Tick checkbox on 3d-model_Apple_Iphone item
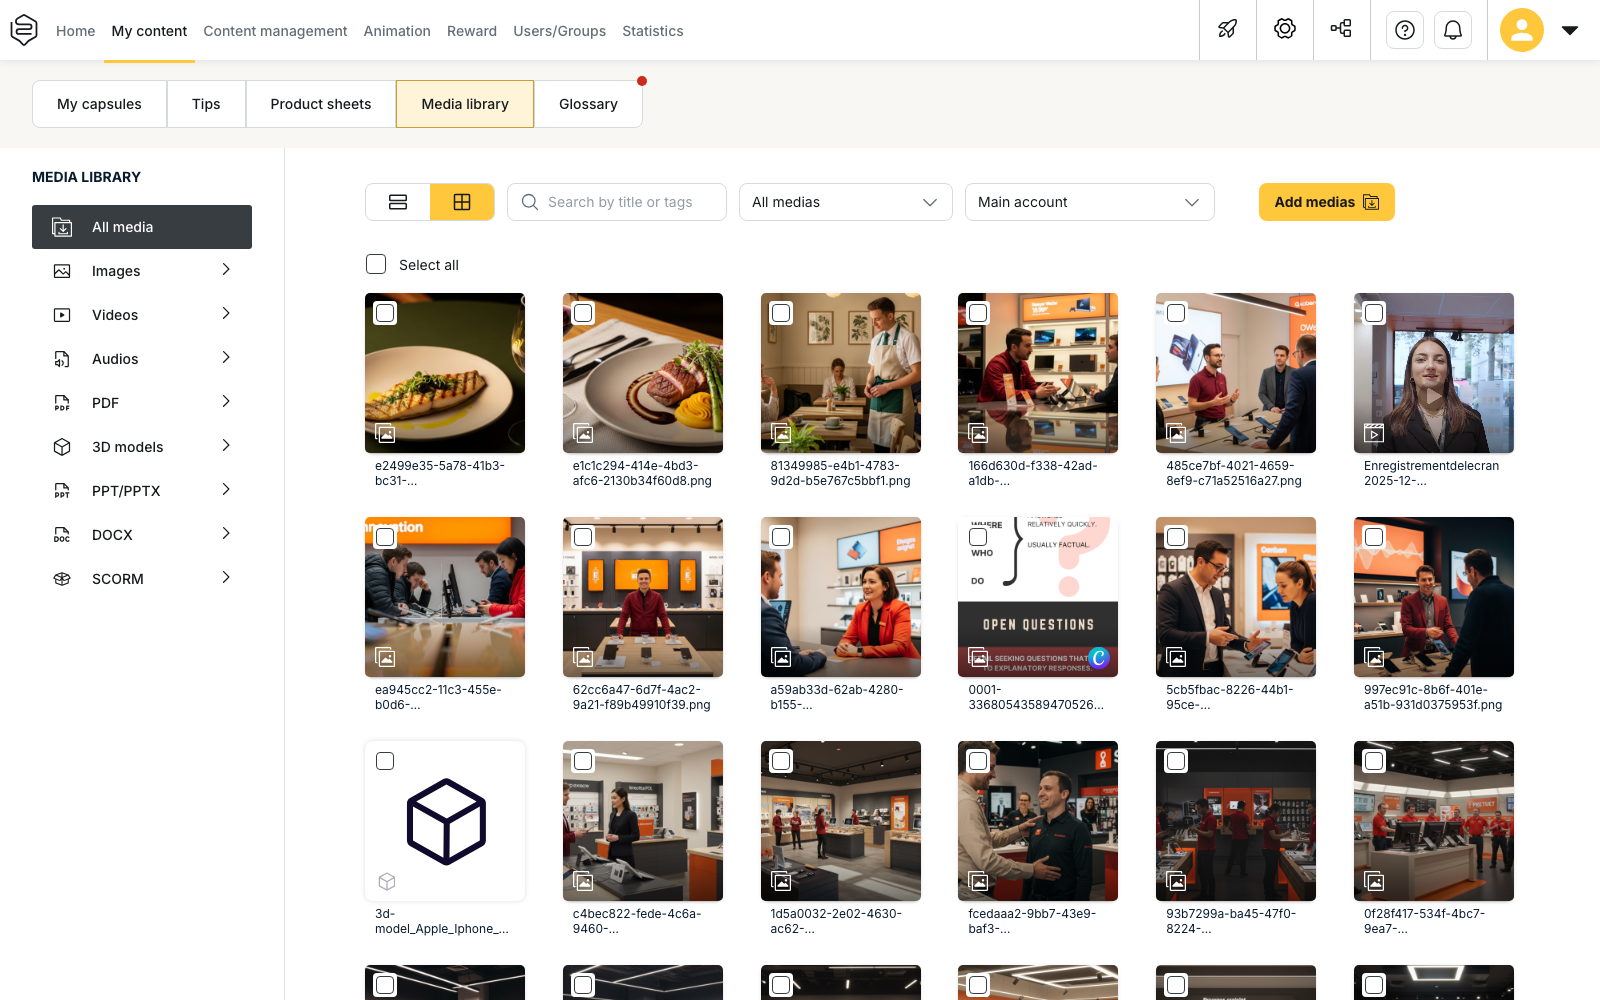The height and width of the screenshot is (1000, 1600). (385, 761)
